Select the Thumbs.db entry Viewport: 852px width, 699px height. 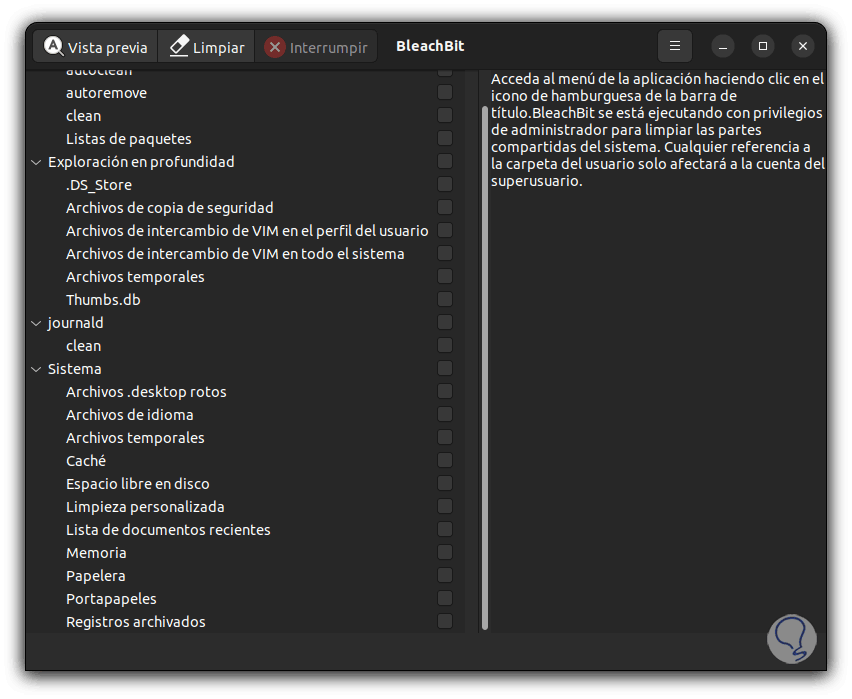point(103,299)
